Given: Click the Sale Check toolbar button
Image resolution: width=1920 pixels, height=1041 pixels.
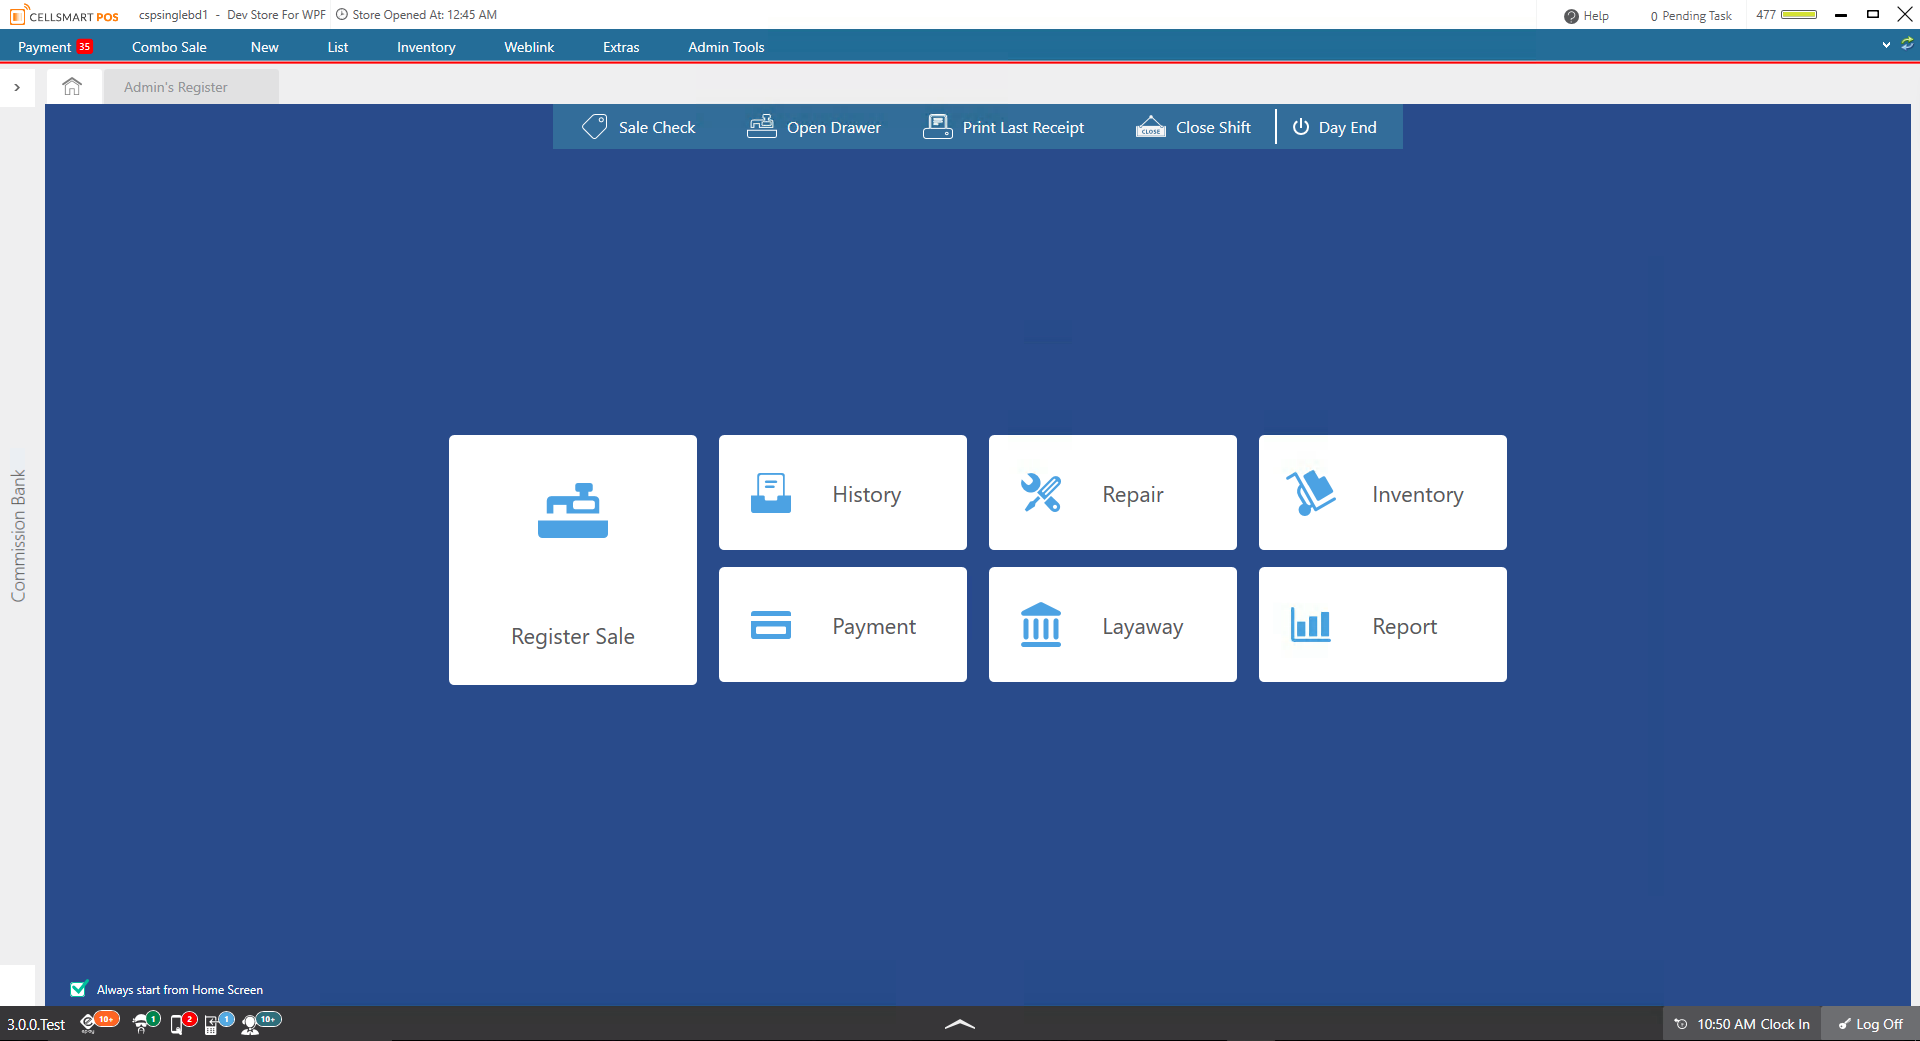Looking at the screenshot, I should coord(639,127).
